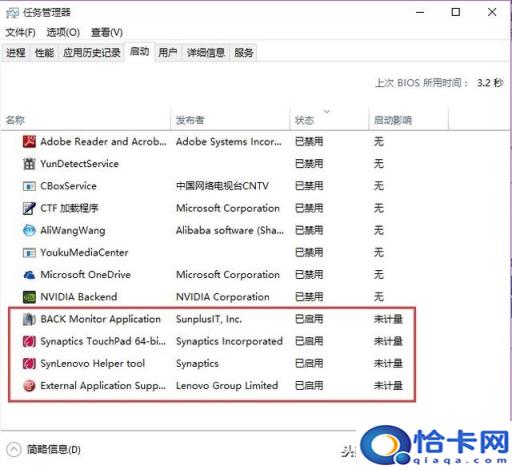The image size is (512, 469).
Task: Click the CBoxService entry icon
Action: click(29, 186)
